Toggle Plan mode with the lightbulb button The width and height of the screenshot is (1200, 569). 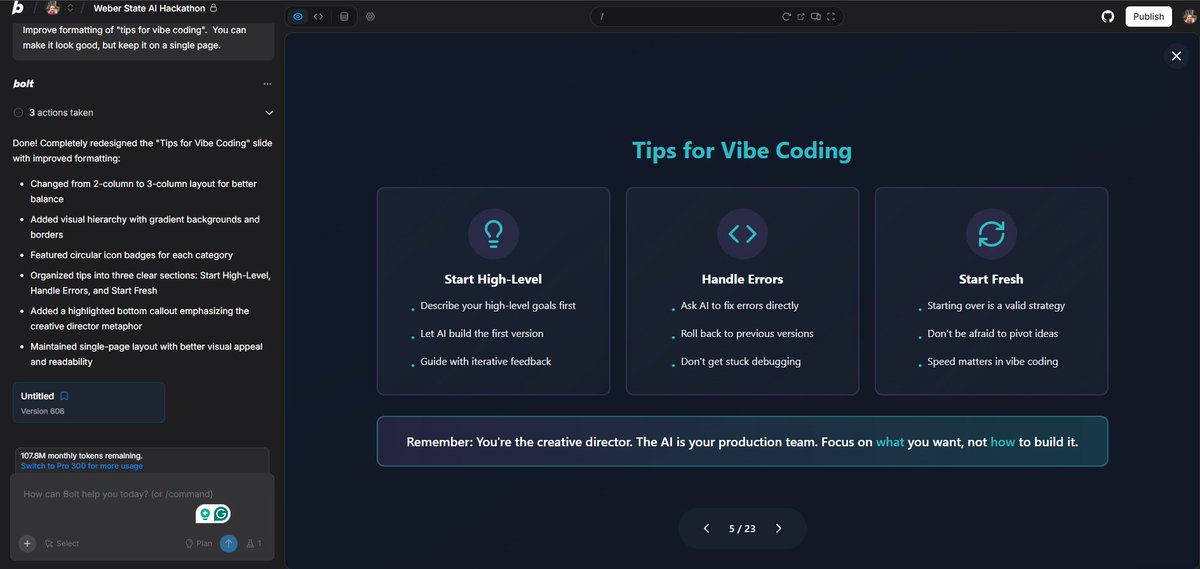pos(198,544)
